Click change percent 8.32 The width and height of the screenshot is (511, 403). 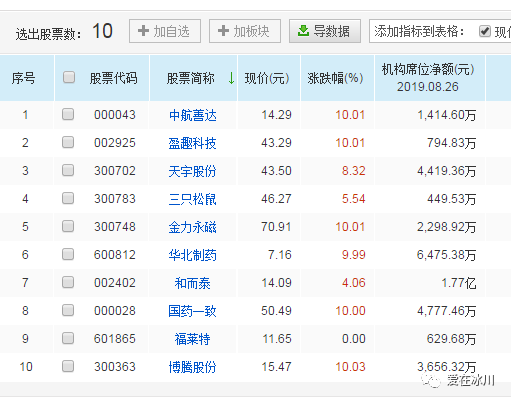point(354,171)
